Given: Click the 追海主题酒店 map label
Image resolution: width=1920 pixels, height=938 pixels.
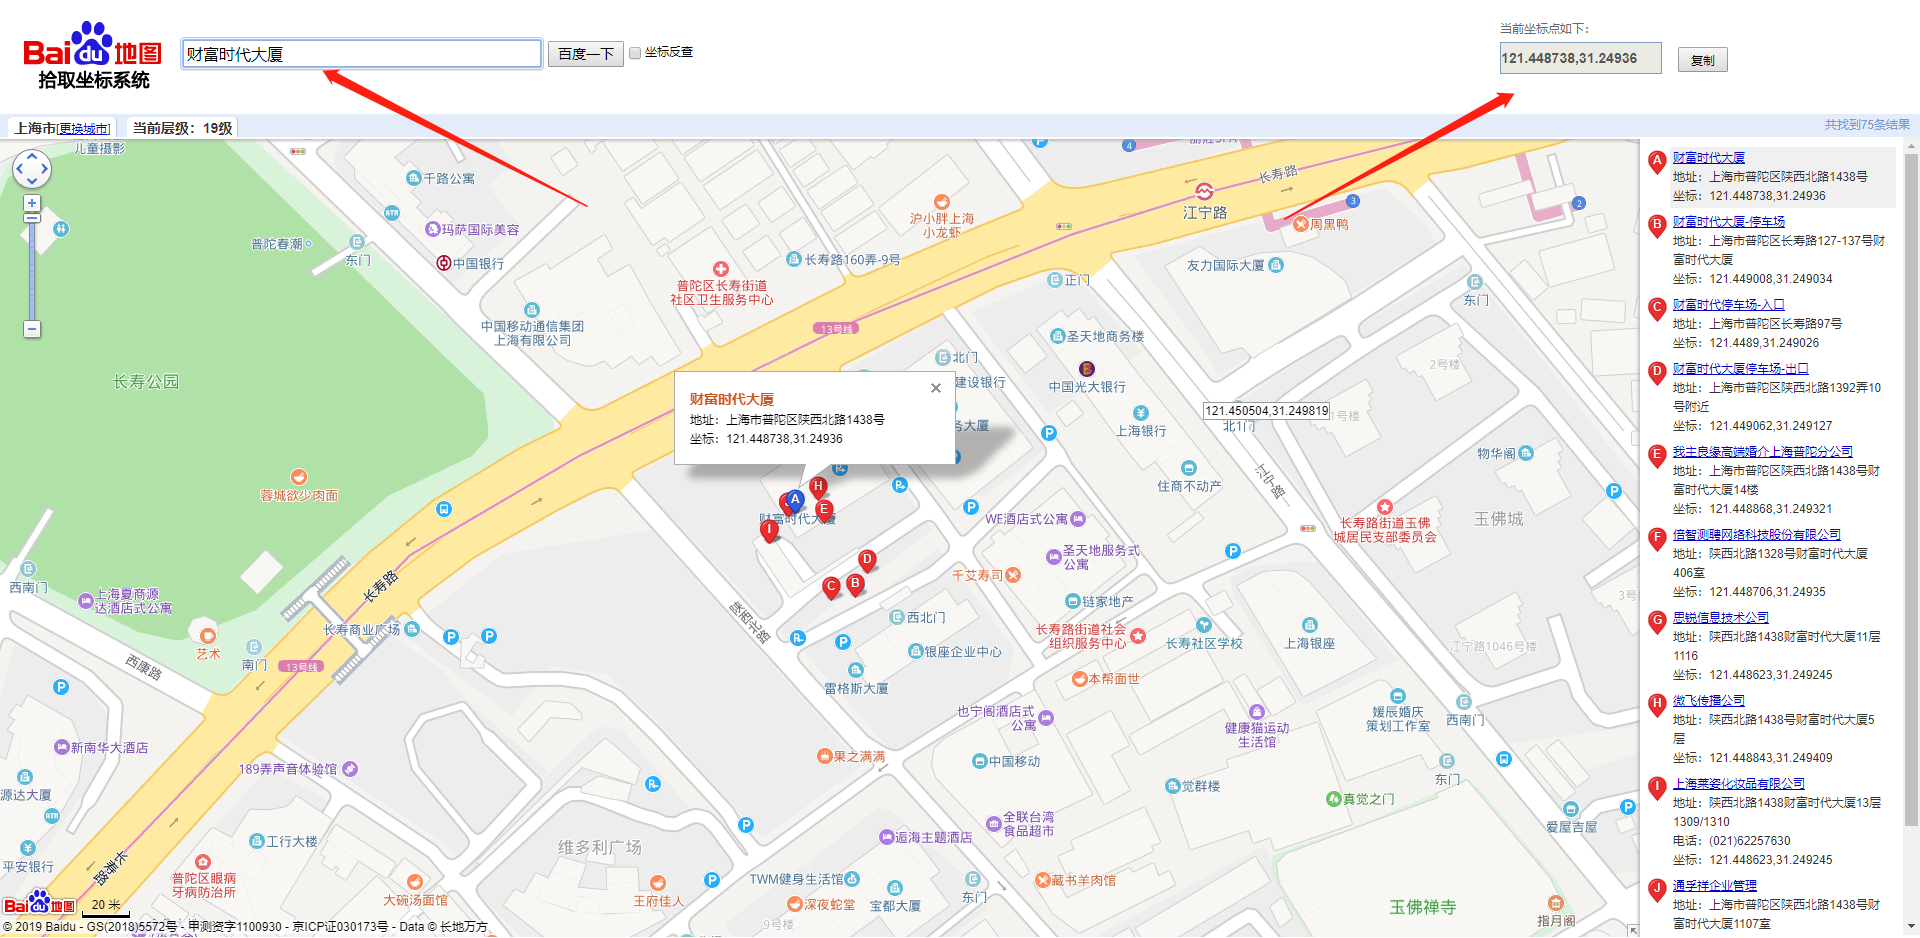Looking at the screenshot, I should [933, 837].
